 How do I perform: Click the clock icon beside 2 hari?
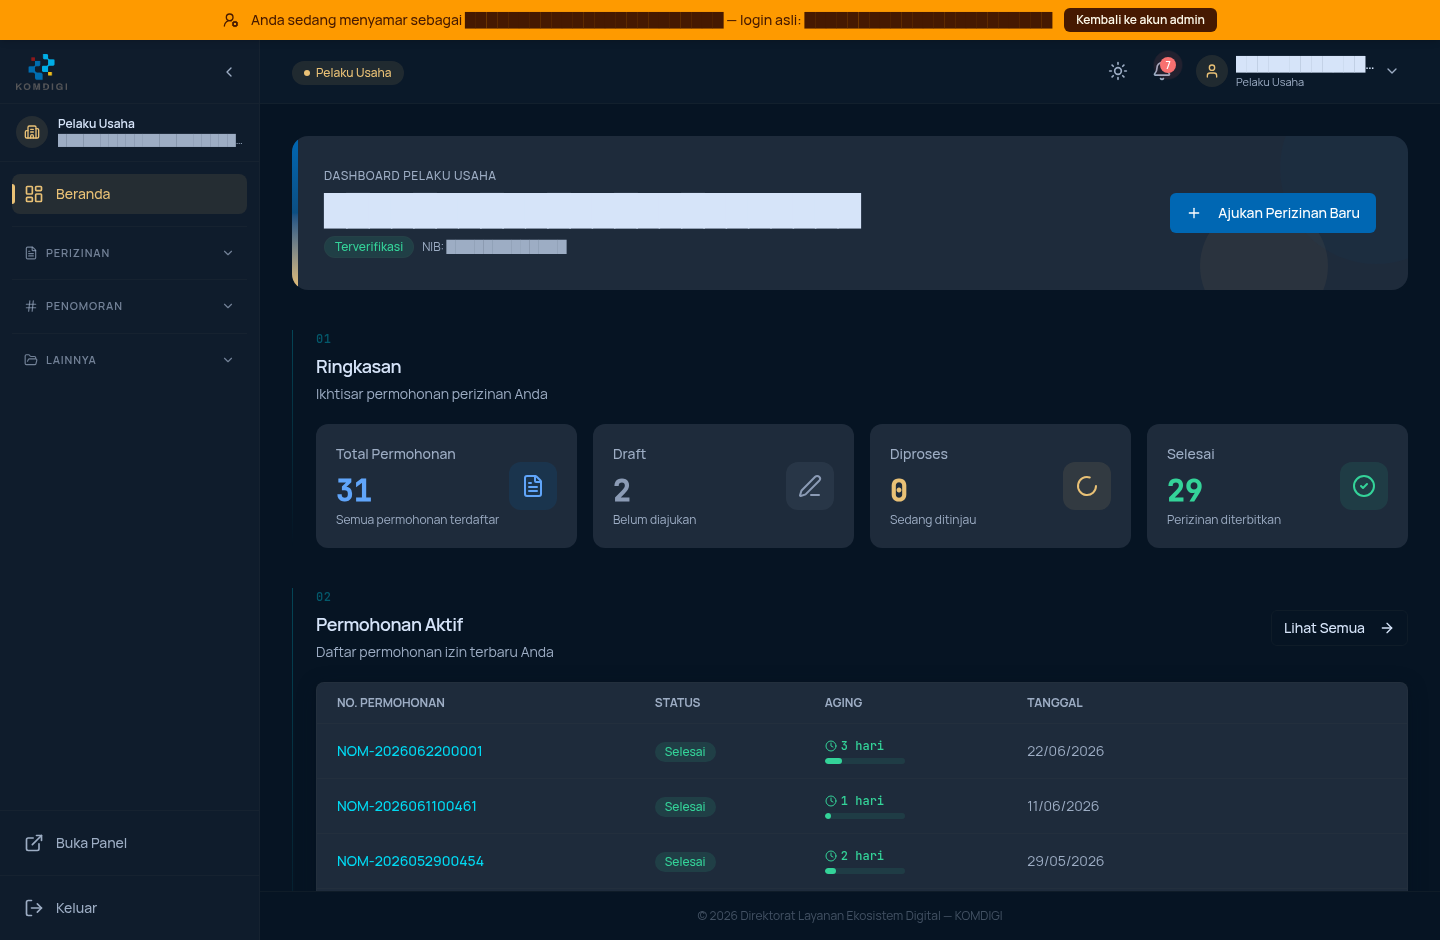[831, 856]
